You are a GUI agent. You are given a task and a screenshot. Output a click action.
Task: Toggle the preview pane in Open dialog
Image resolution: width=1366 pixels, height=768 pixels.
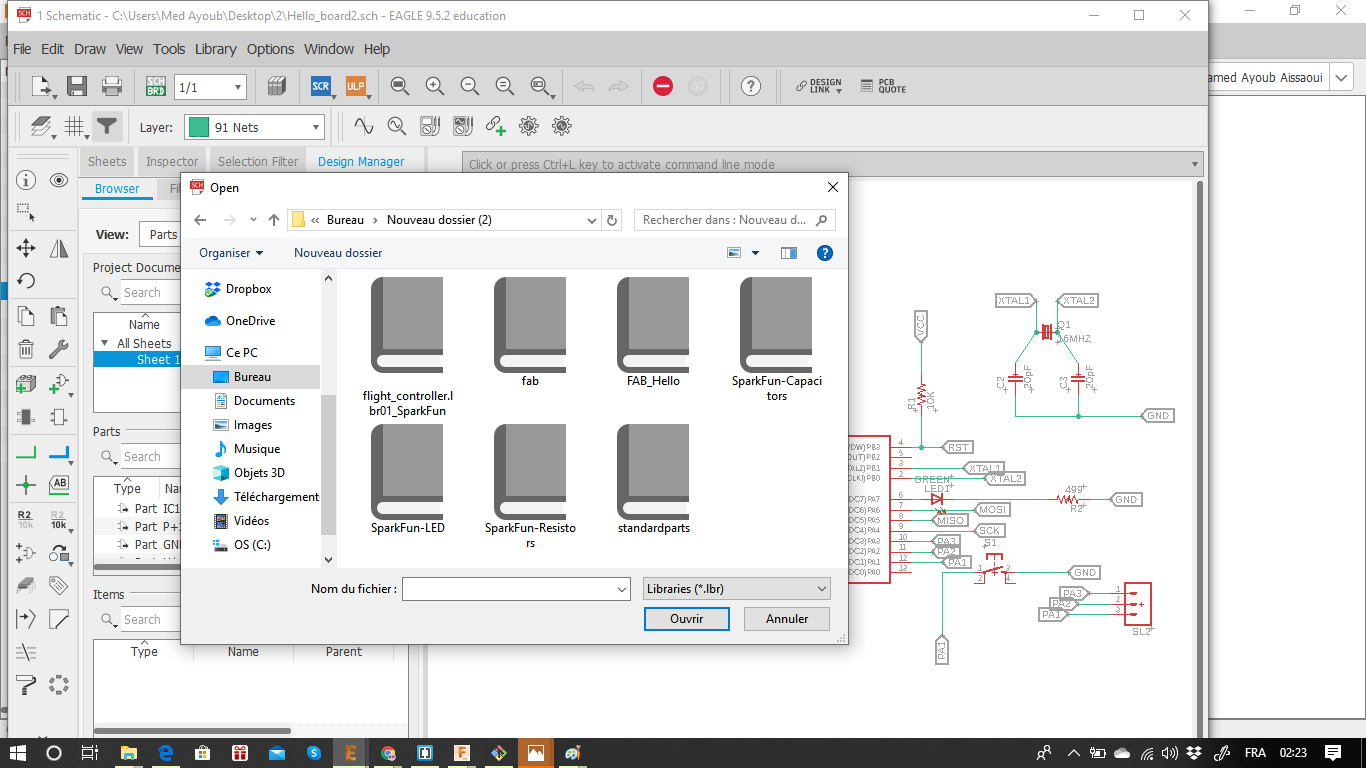coord(789,253)
